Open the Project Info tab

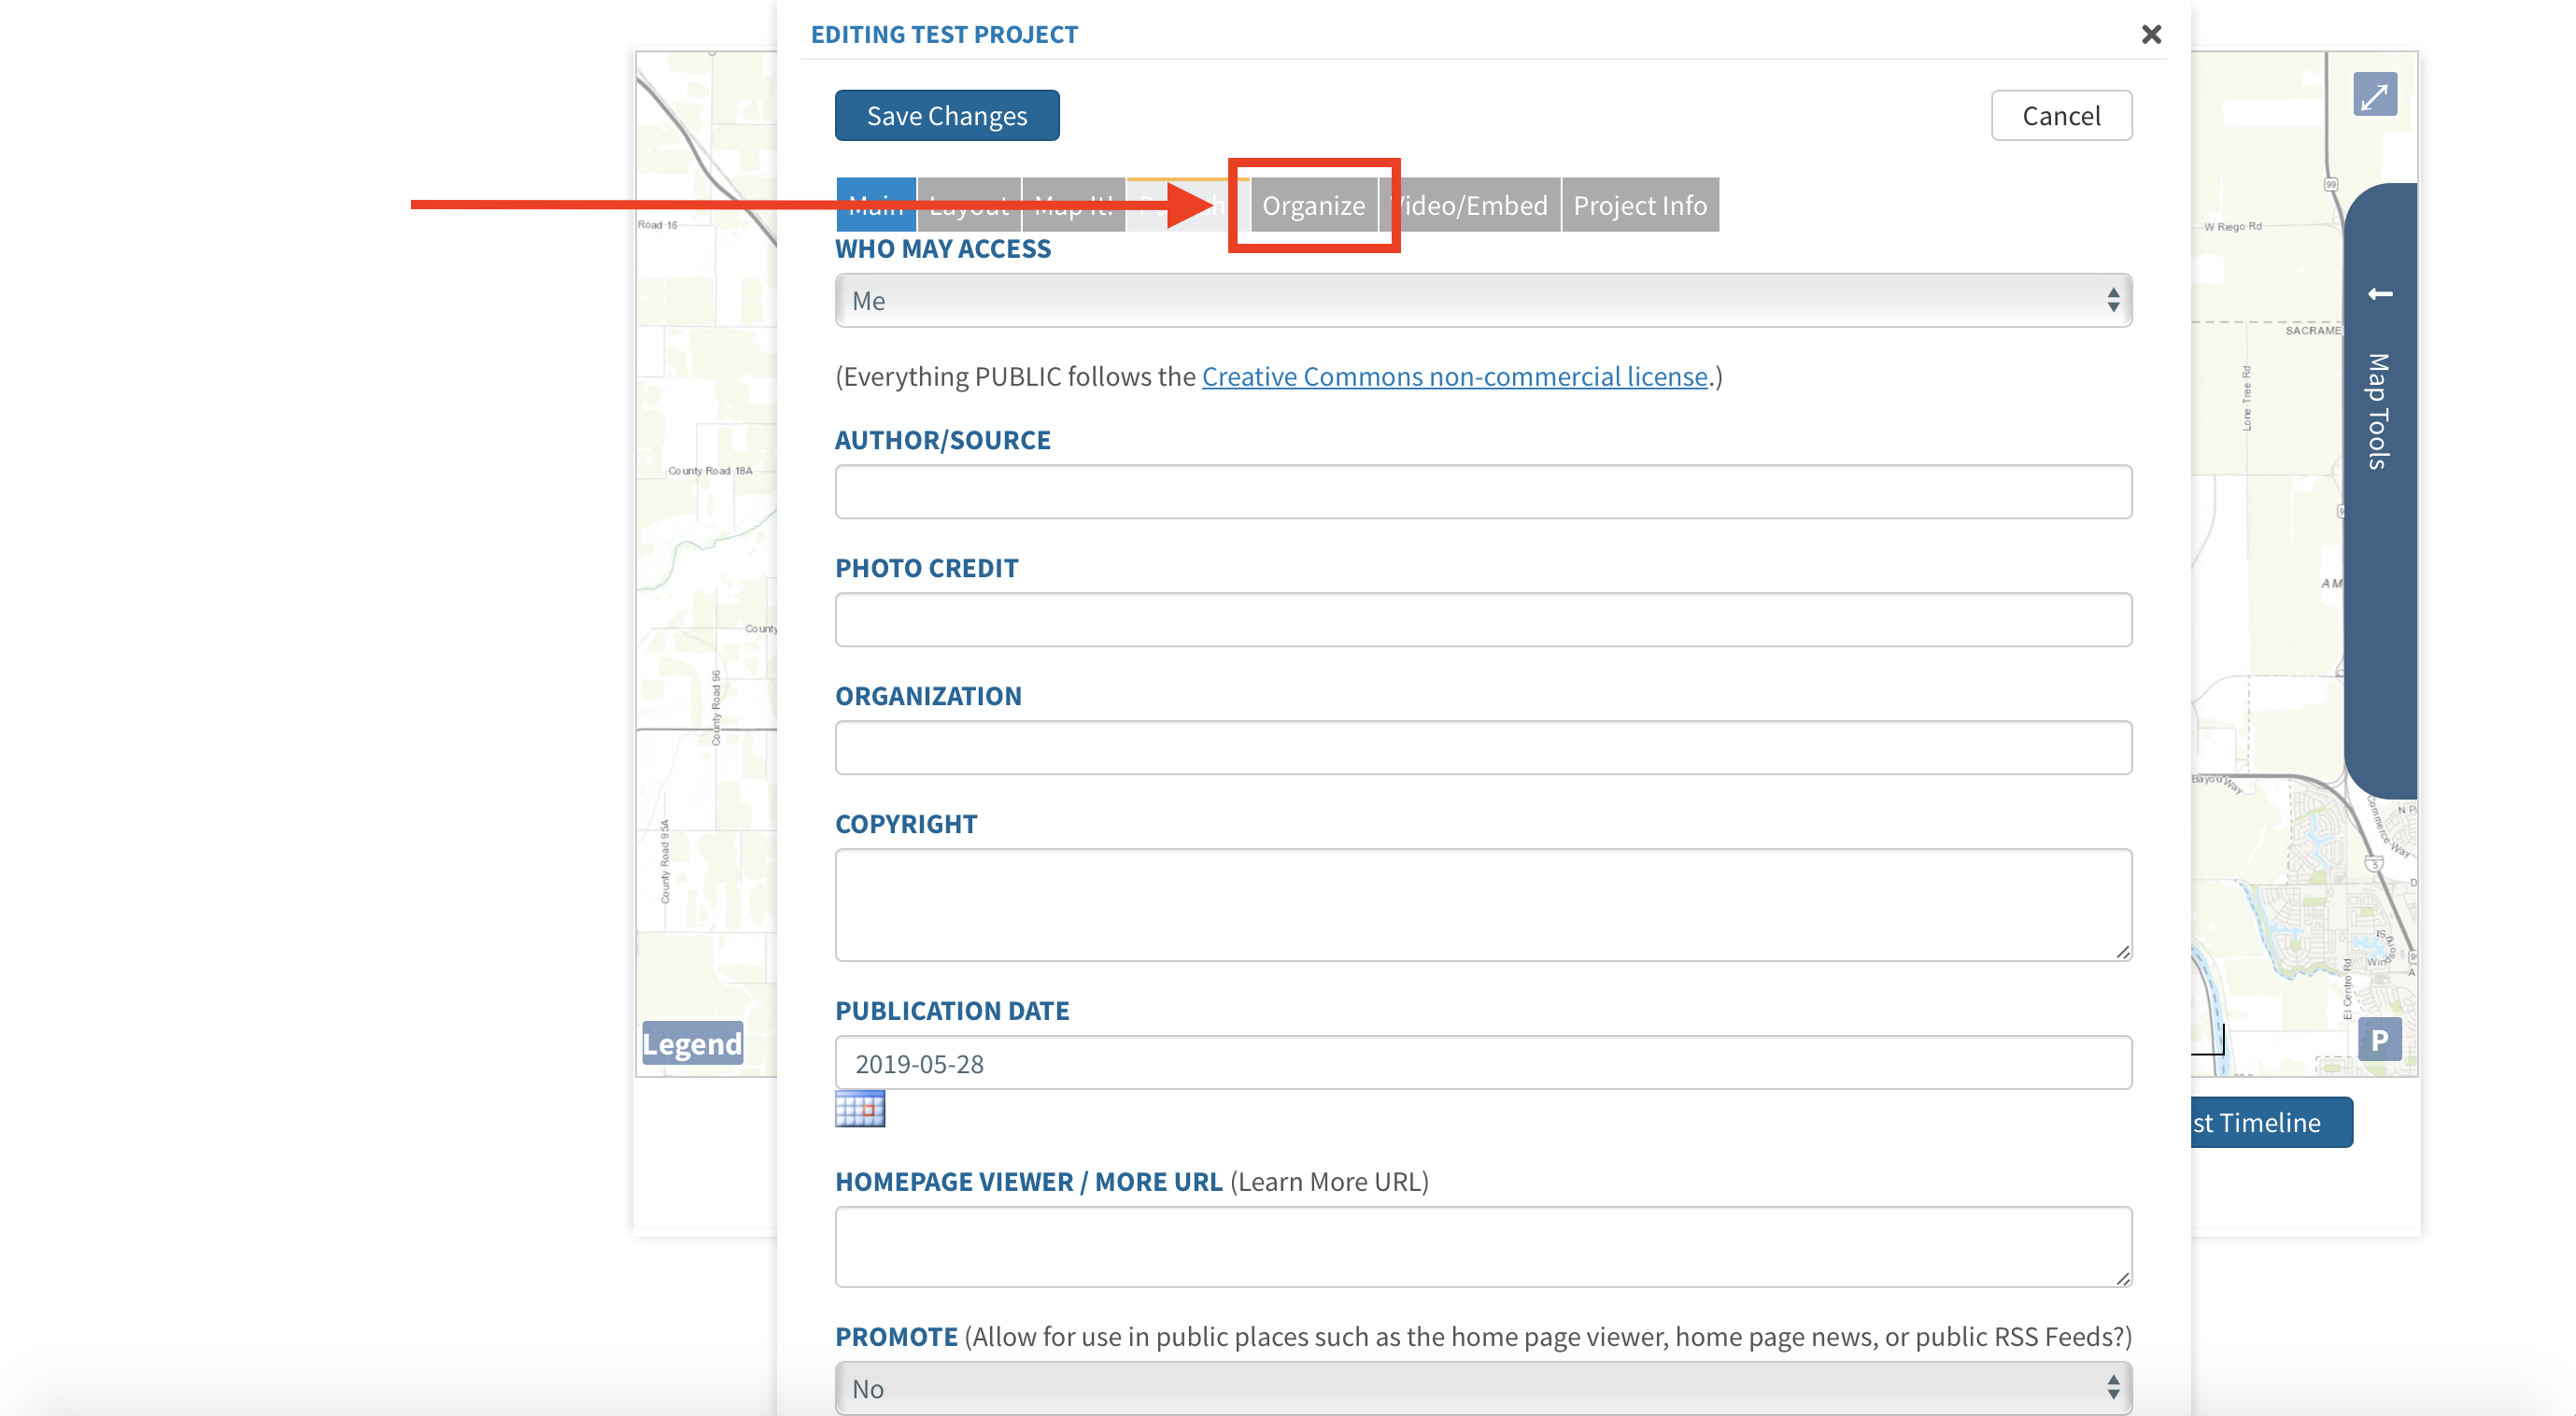point(1639,205)
